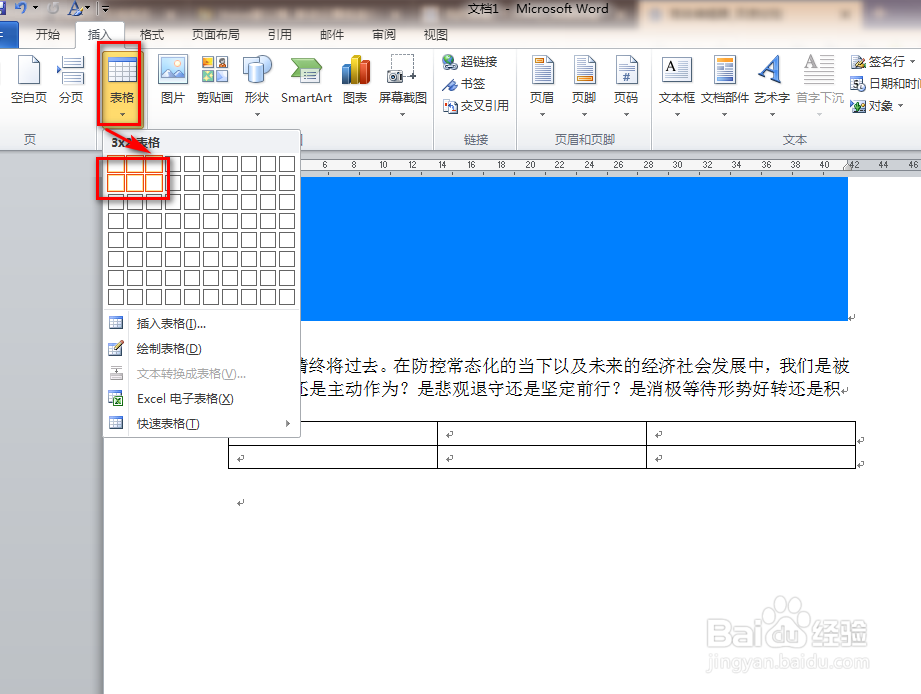Click ruler mark 20 on horizontal ruler
This screenshot has width=921, height=694.
point(530,165)
